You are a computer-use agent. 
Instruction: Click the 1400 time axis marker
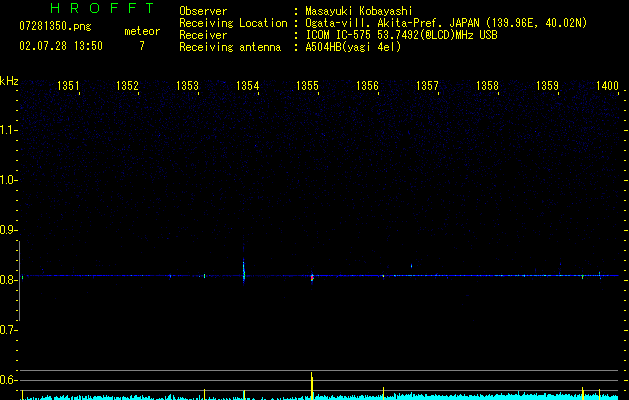point(607,86)
